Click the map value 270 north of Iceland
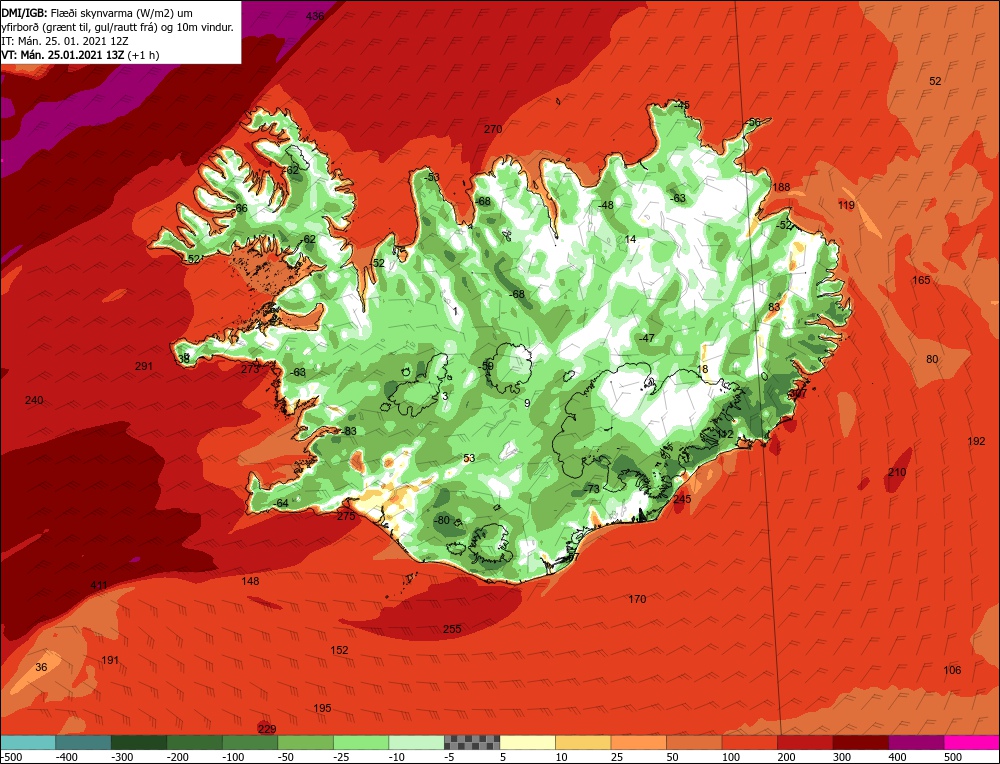 (493, 129)
